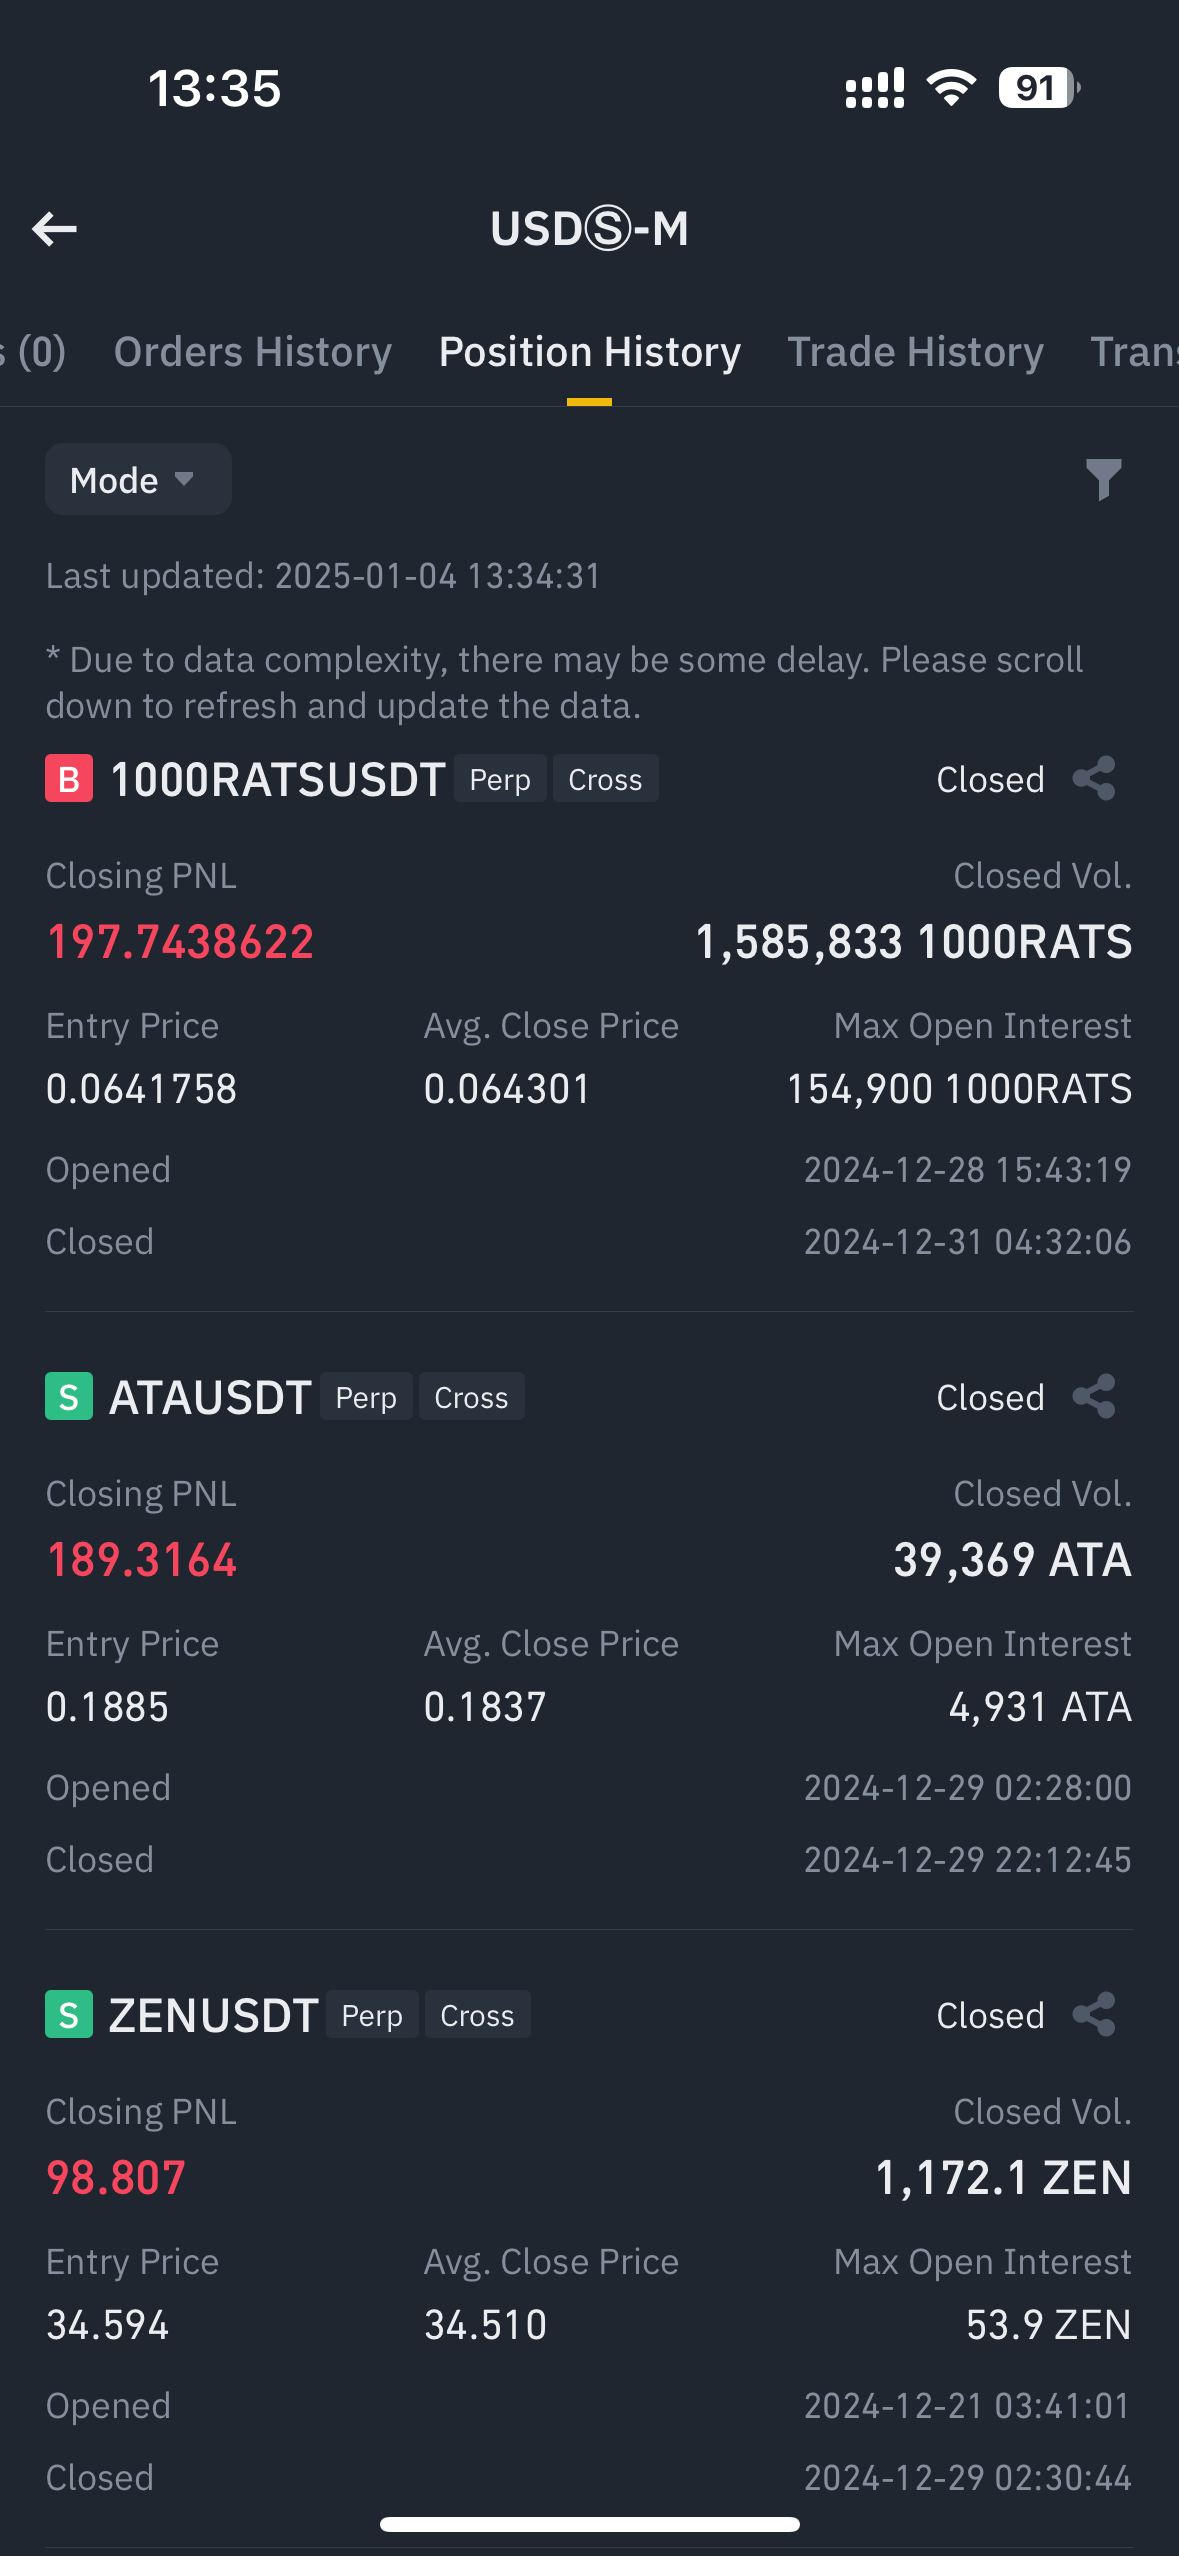Screen dimensions: 1179x2556
Task: Switch to Trade History tab
Action: point(915,352)
